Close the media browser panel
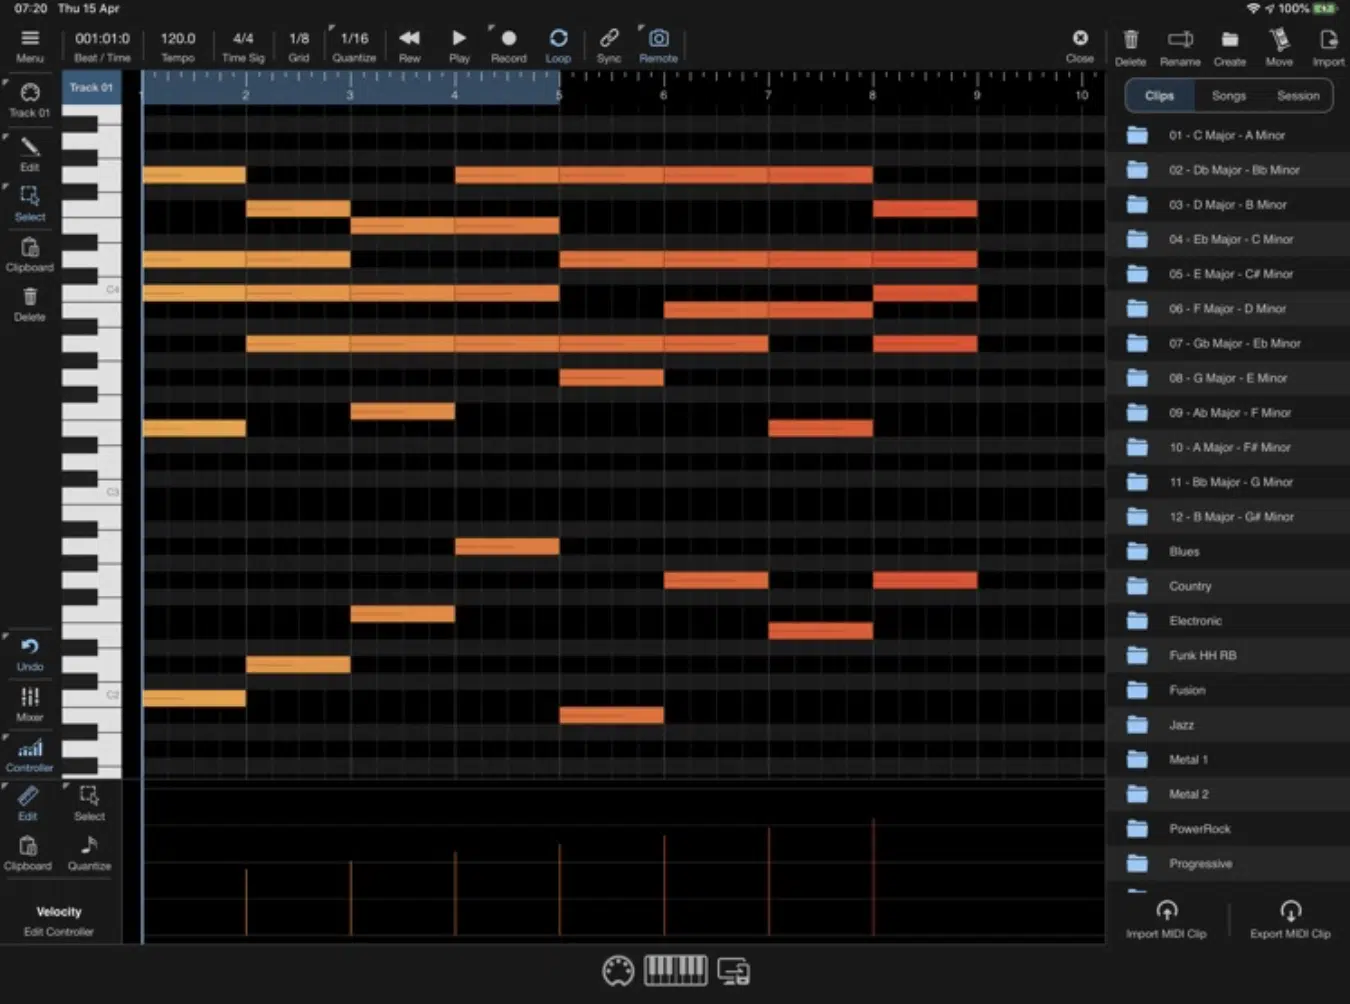 [1080, 46]
